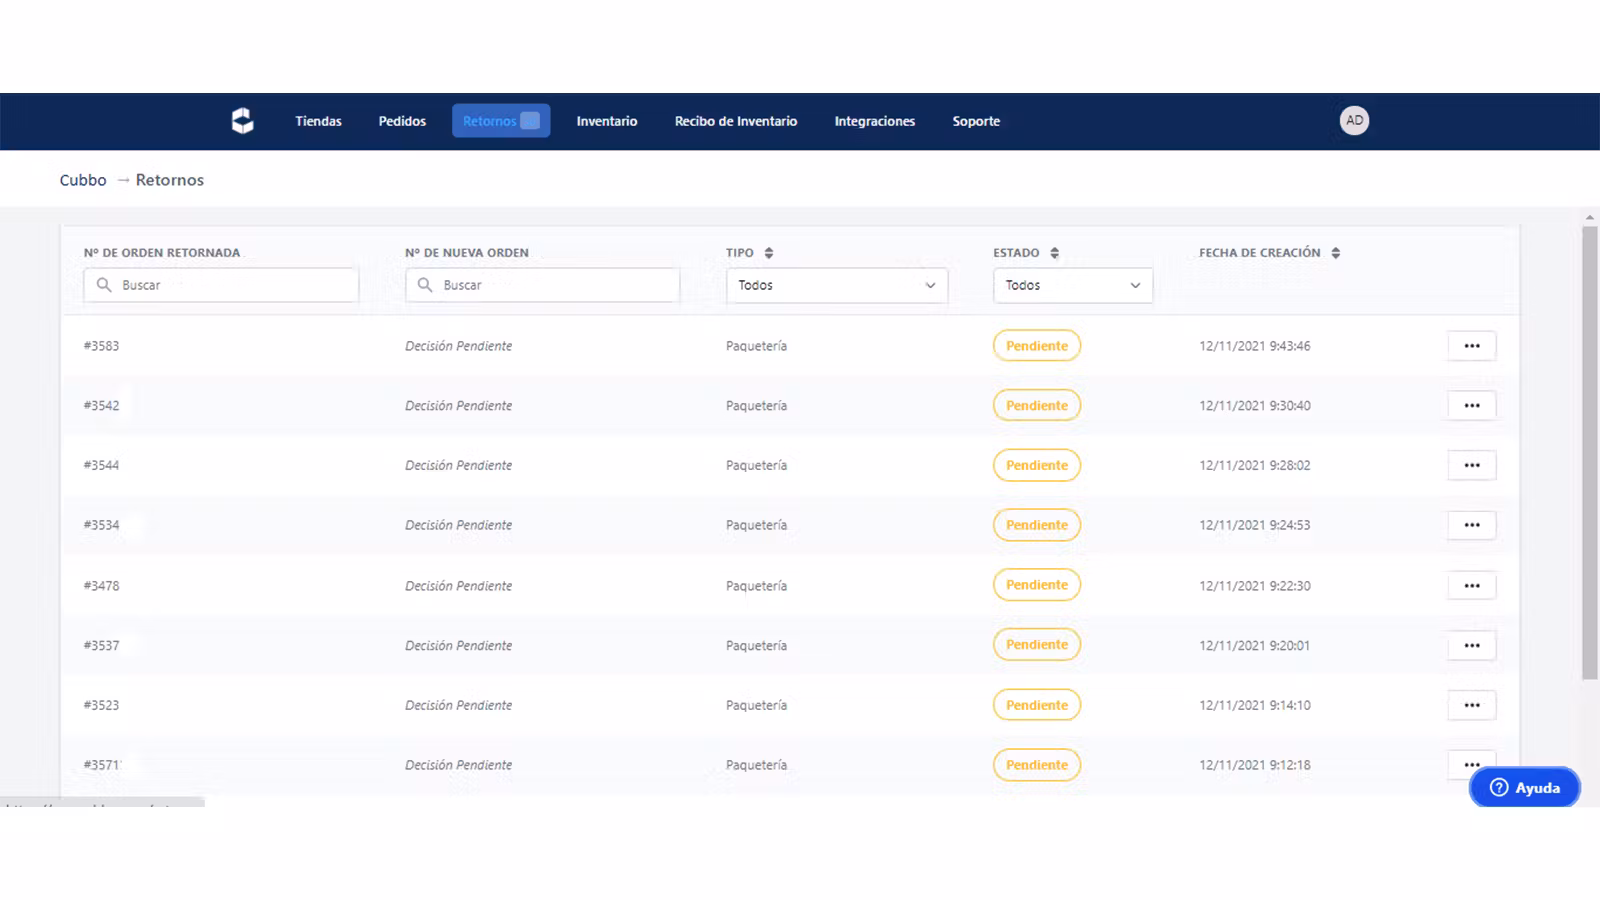Click Pendiente status badge for #3571
Screen dimensions: 1600x900
point(1037,765)
